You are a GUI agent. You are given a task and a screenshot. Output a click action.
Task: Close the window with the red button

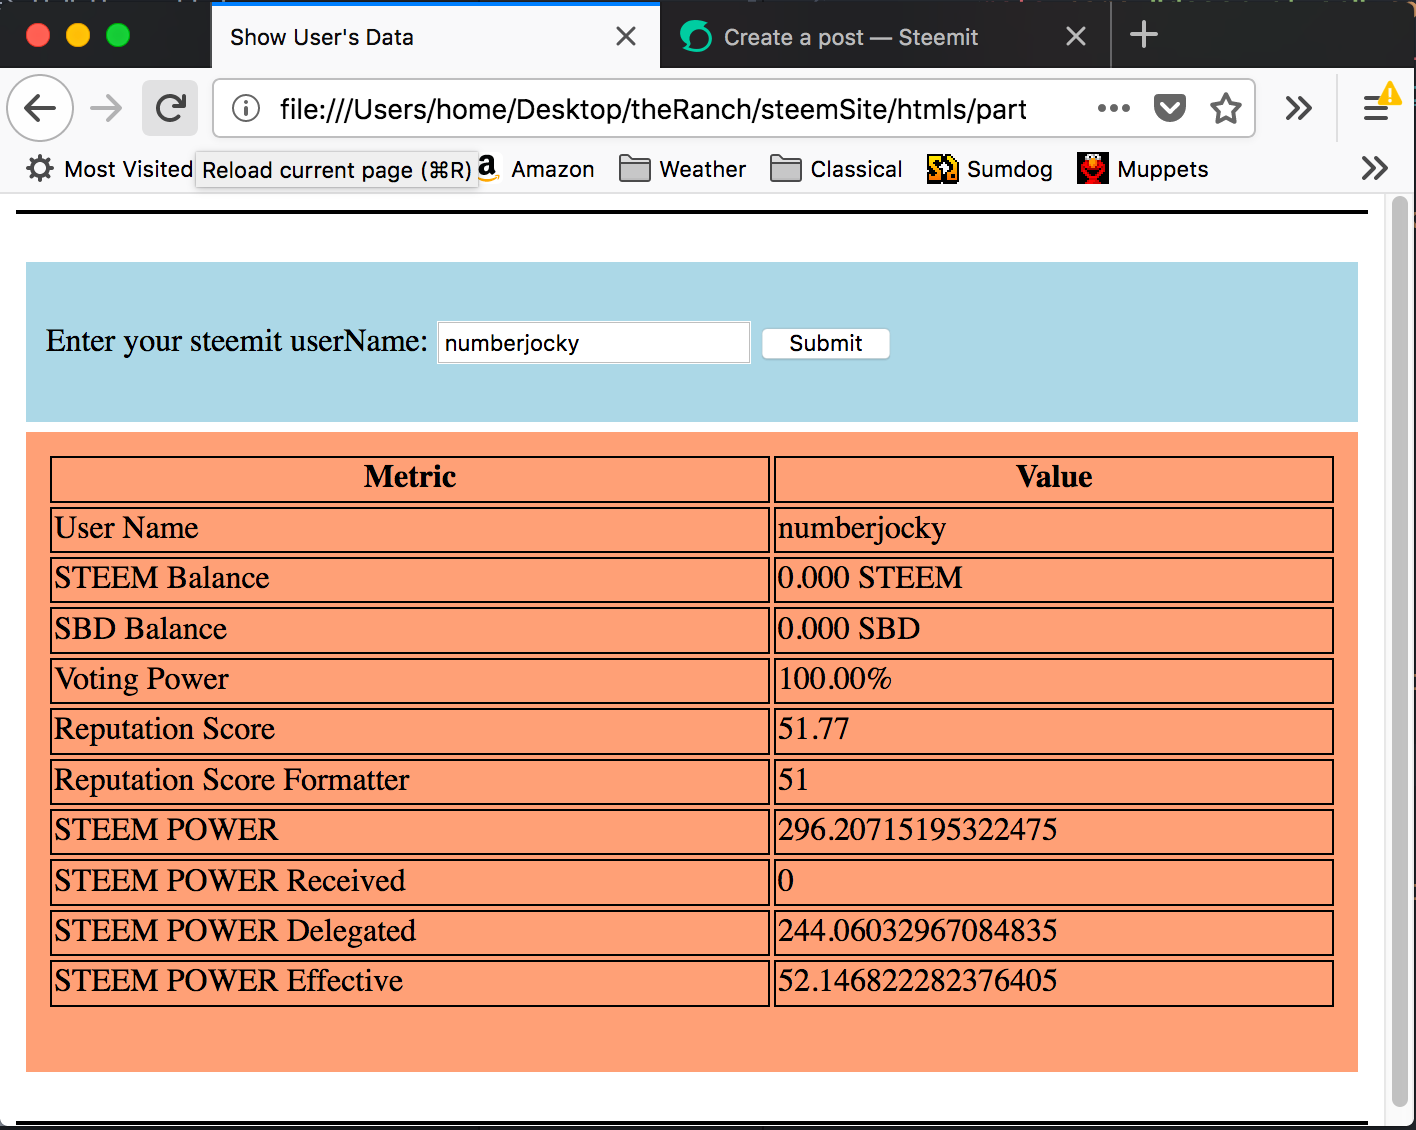(x=38, y=35)
